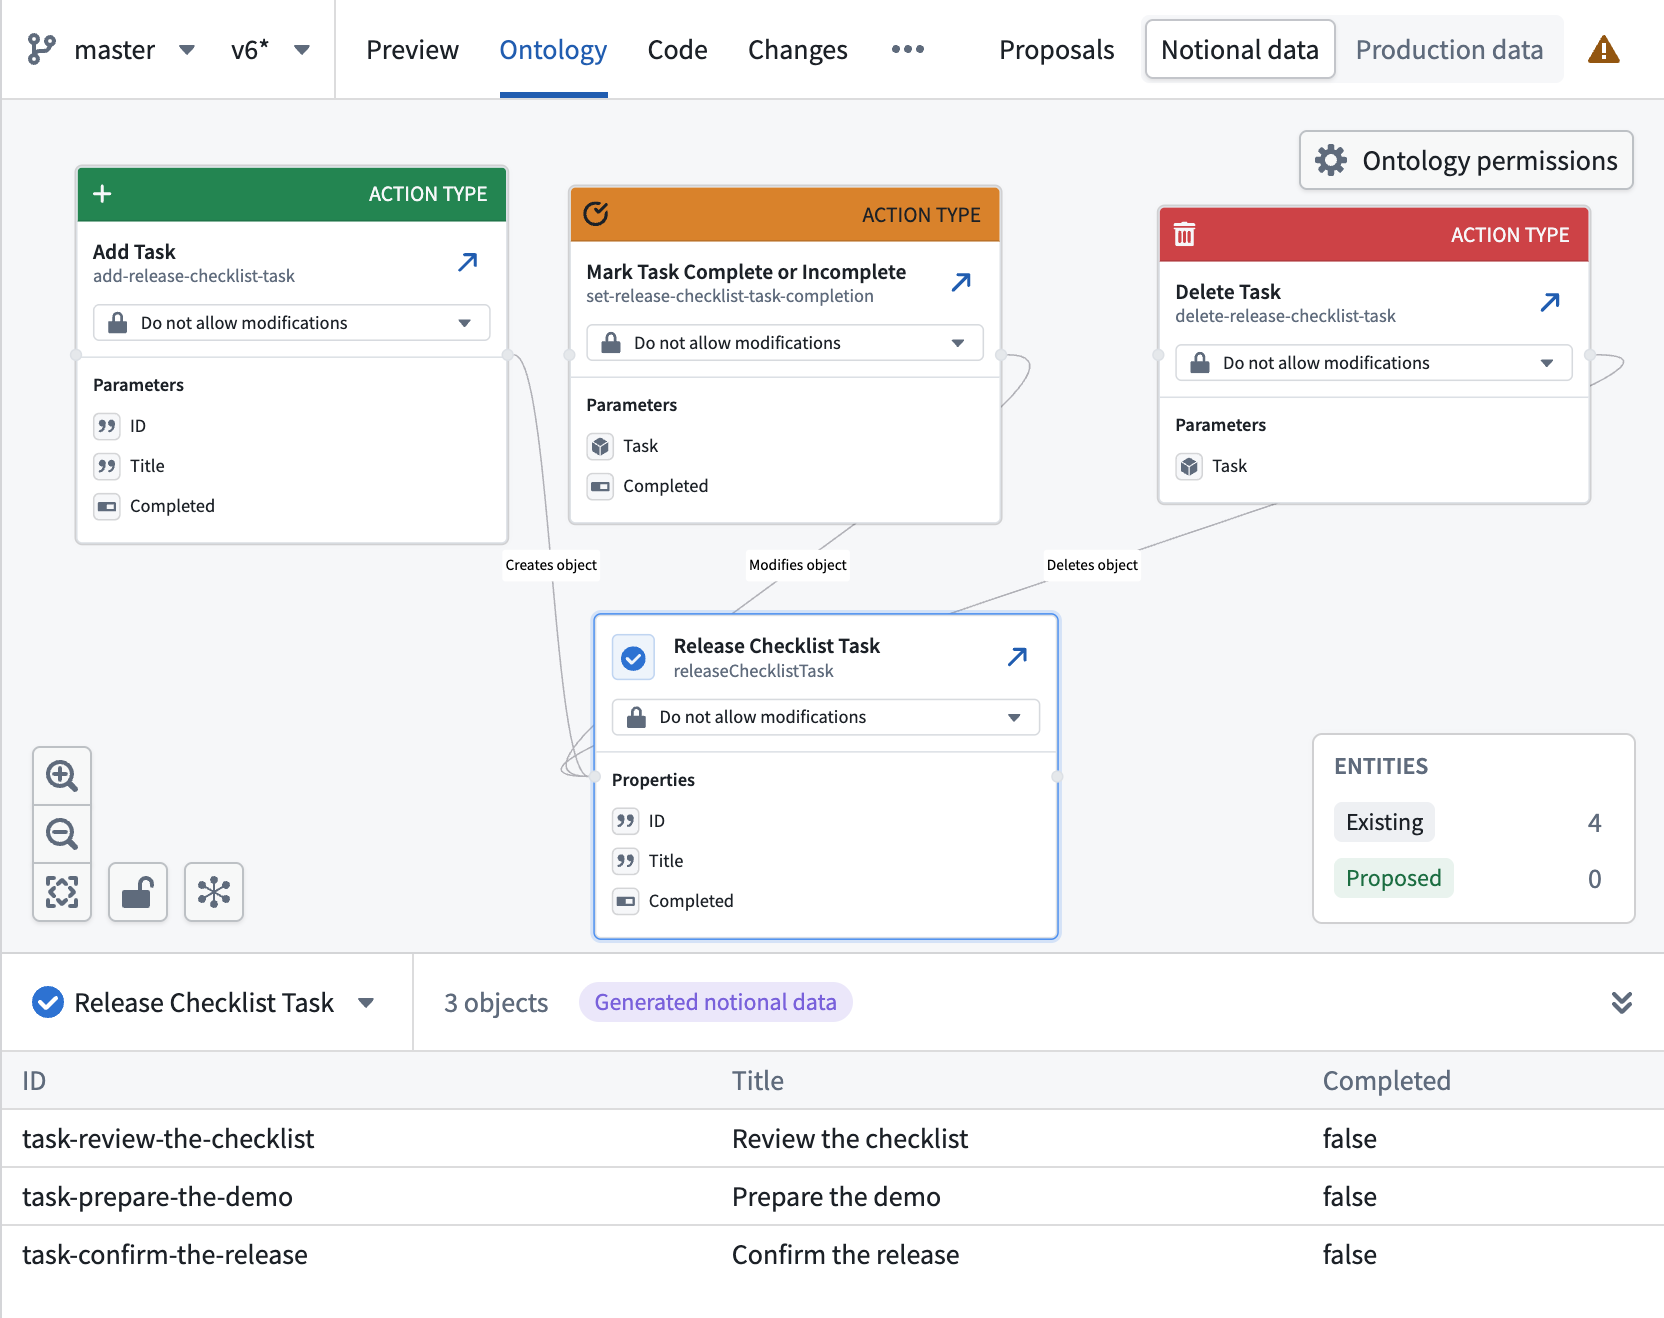1664x1318 pixels.
Task: Click the git branch icon beside master
Action: (41, 49)
